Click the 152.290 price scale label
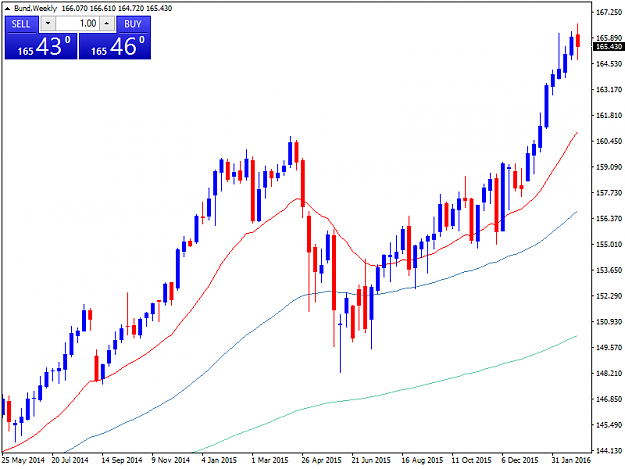The height and width of the screenshot is (469, 625). [609, 296]
